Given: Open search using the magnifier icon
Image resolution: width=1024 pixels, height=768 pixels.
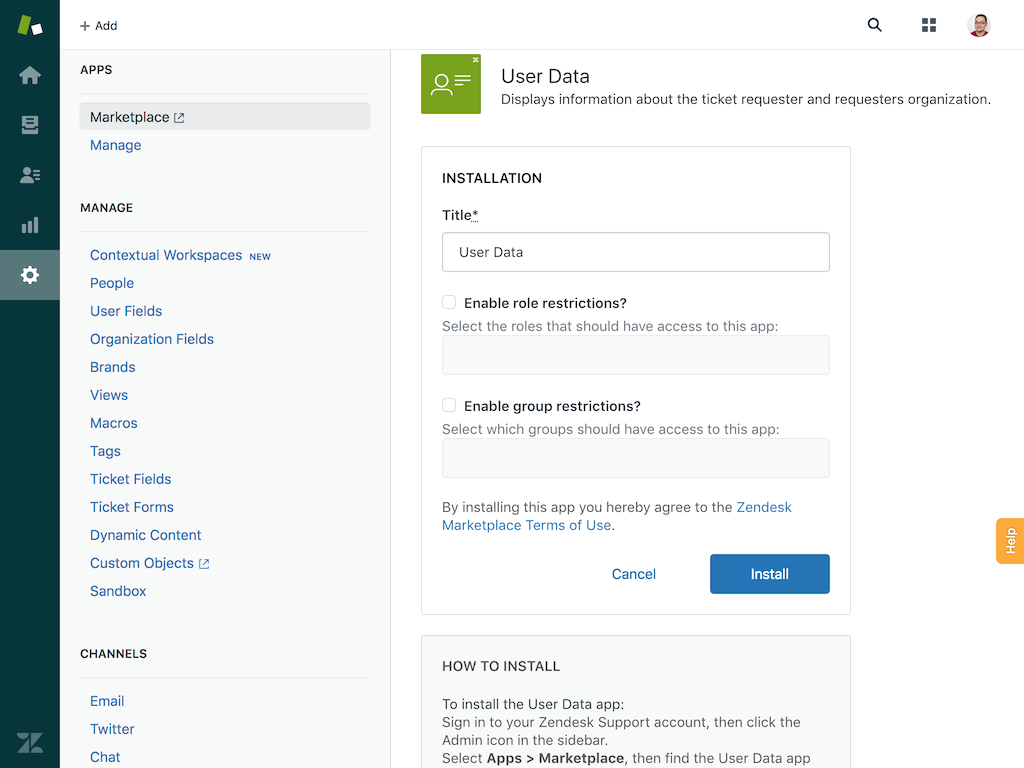Looking at the screenshot, I should tap(874, 25).
